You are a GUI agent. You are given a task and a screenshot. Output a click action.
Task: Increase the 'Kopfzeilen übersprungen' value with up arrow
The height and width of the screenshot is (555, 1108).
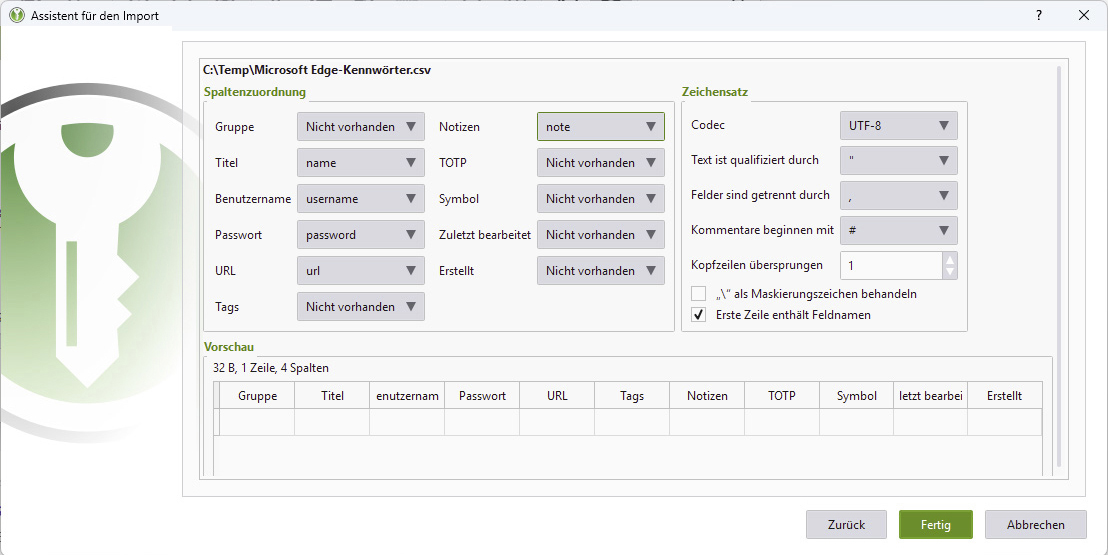(950, 259)
